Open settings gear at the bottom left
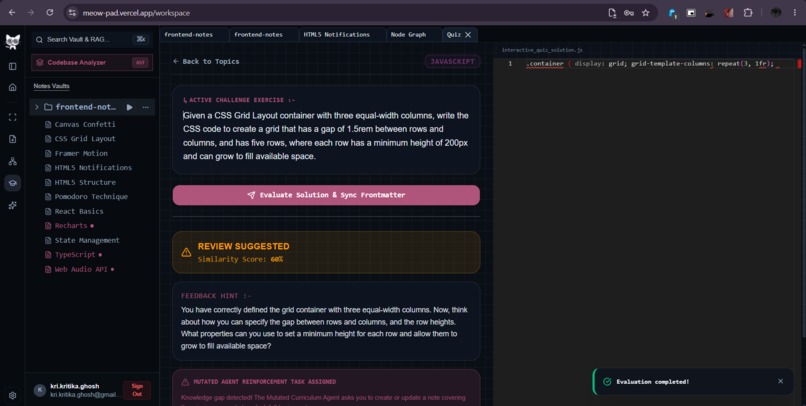The height and width of the screenshot is (406, 806). (13, 395)
